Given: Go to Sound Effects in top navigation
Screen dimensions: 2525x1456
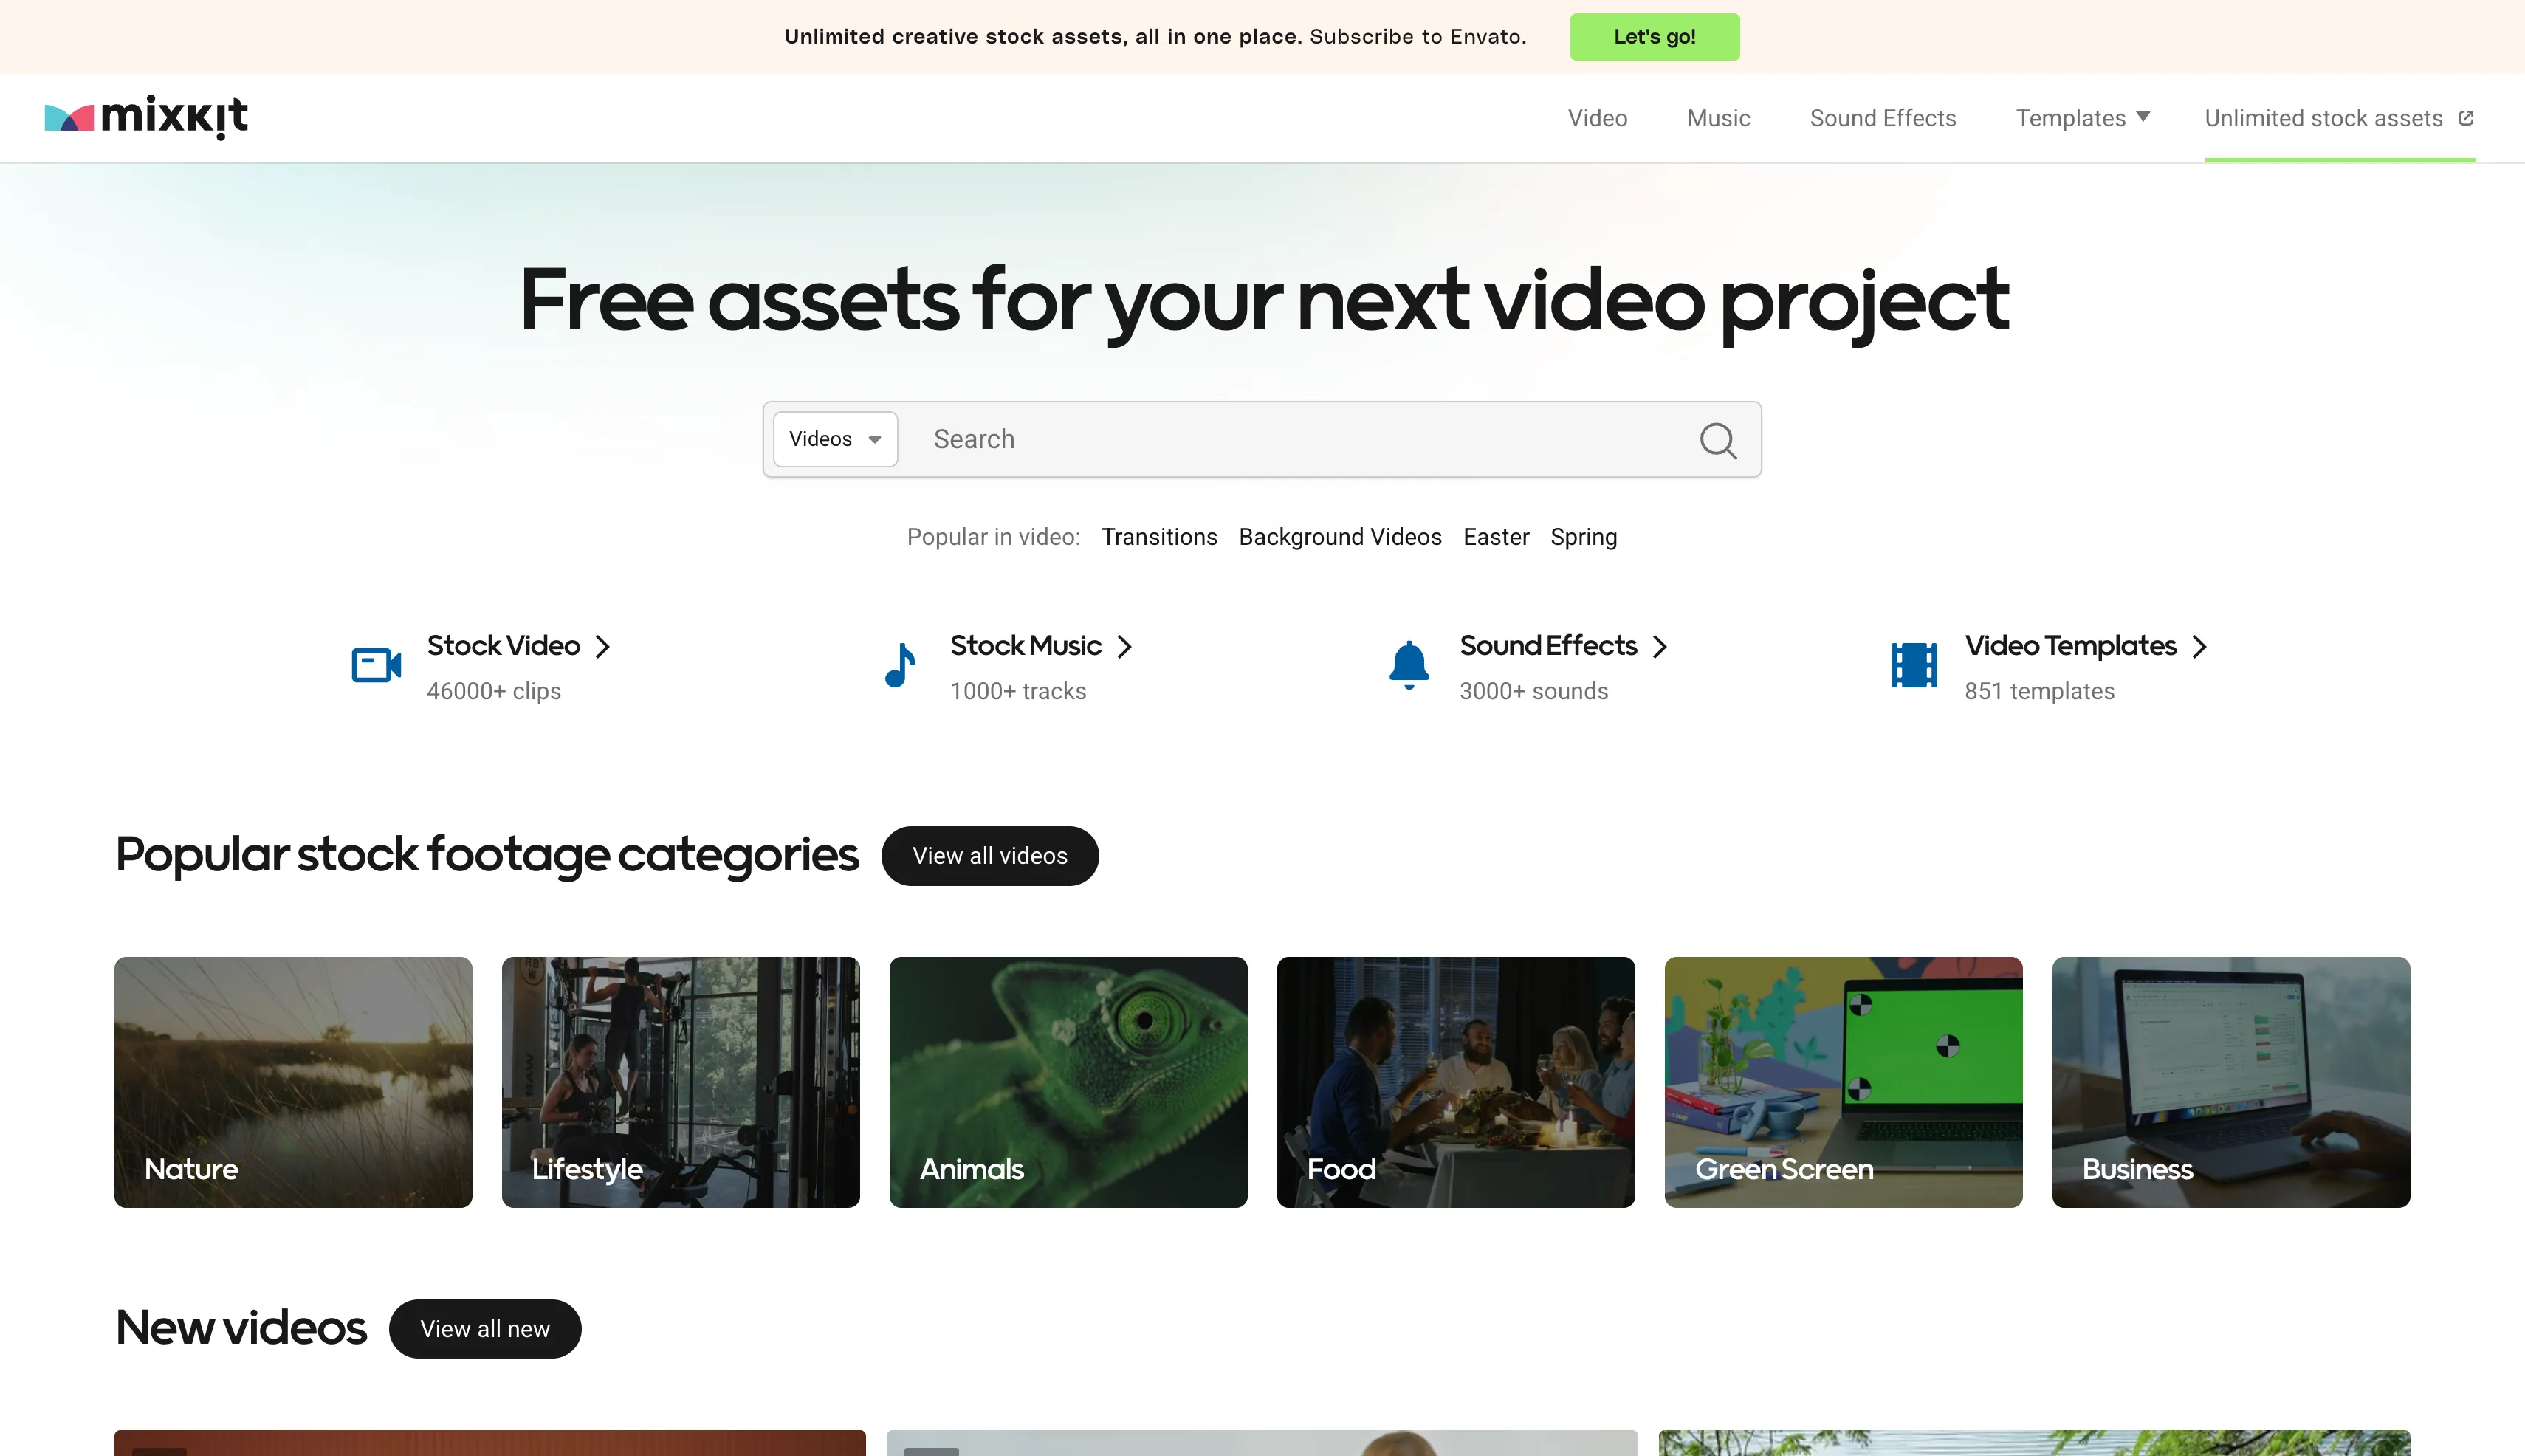Looking at the screenshot, I should 1882,118.
